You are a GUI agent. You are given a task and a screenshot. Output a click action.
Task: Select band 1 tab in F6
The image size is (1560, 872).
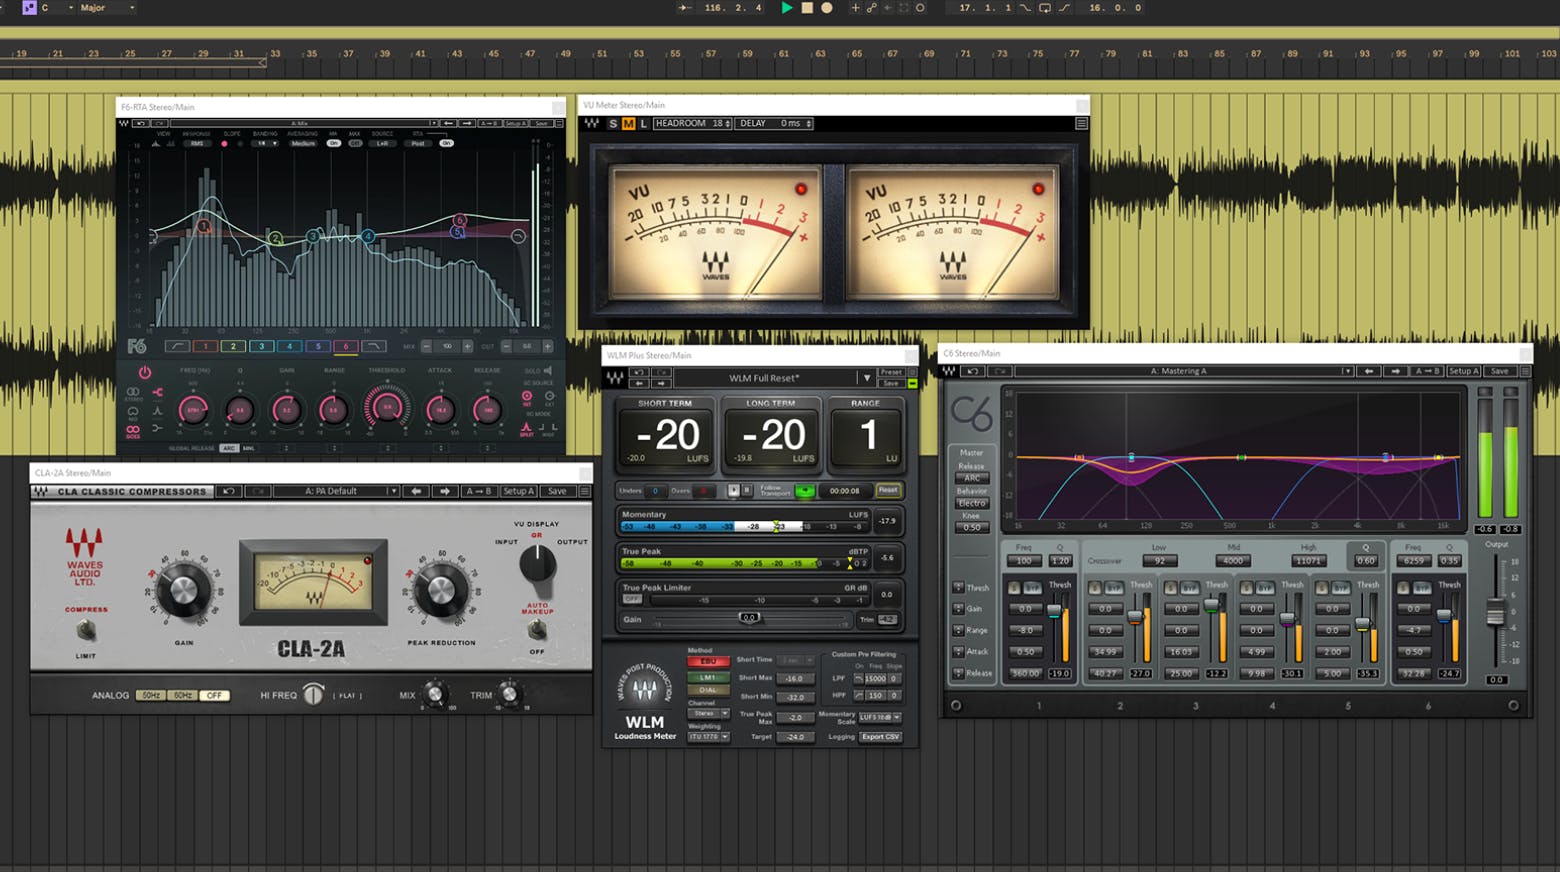click(x=205, y=346)
